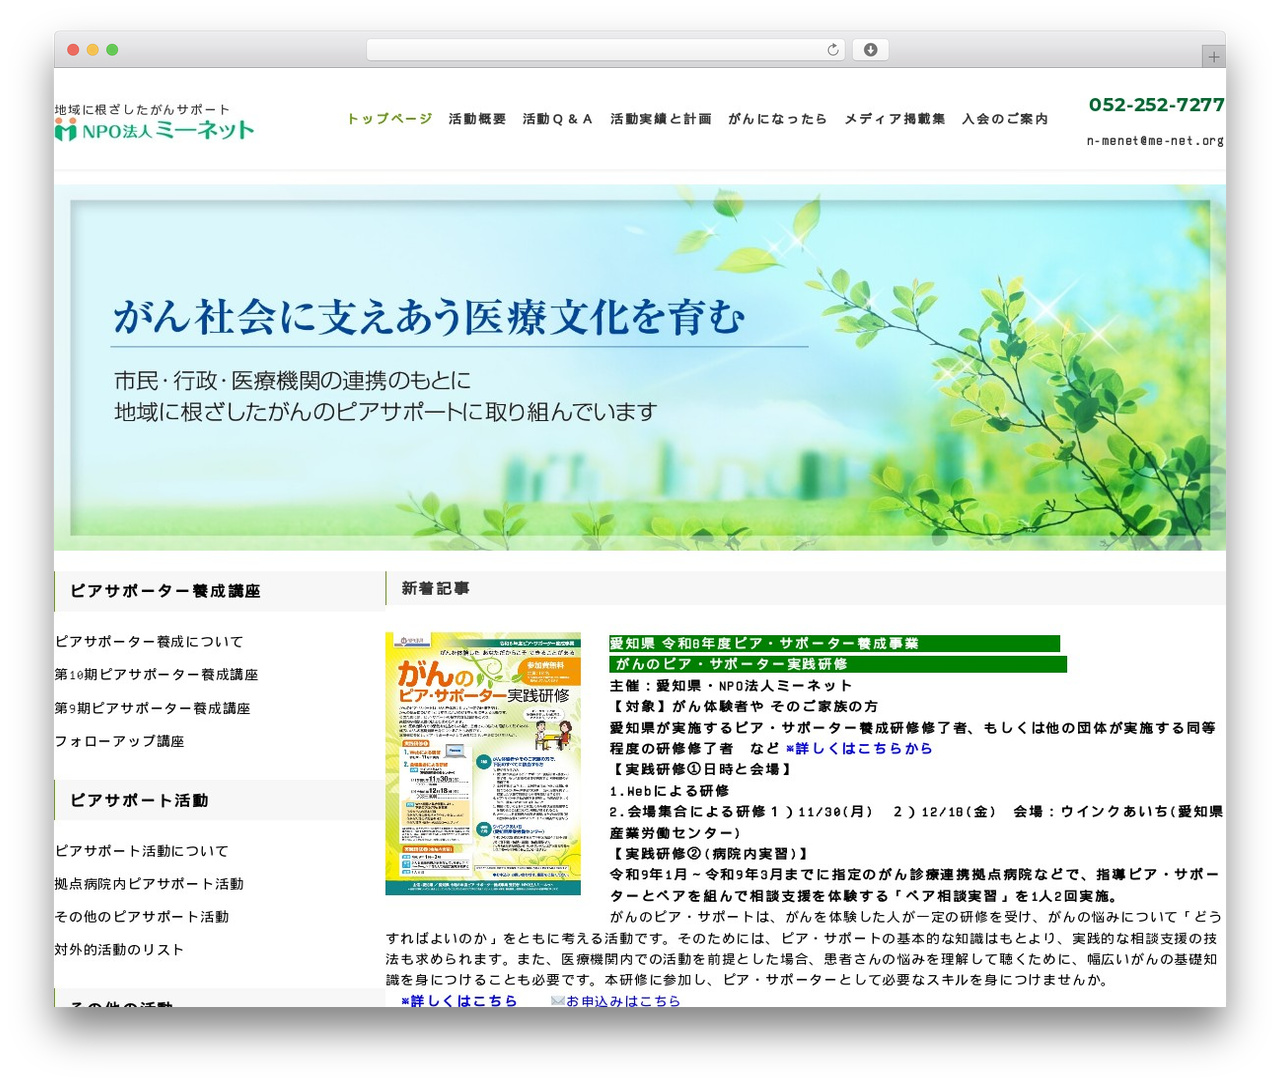The width and height of the screenshot is (1280, 1084).
Task: Open a new tab with plus button
Action: coord(1213,57)
